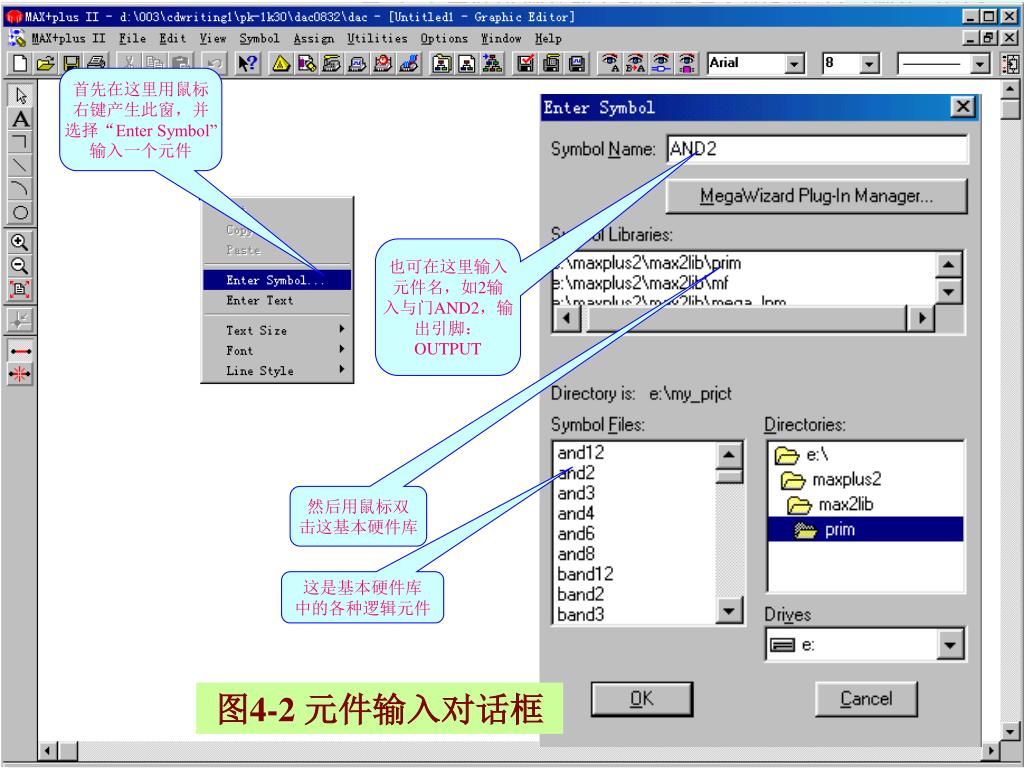Select the diagonal line tool
The image size is (1024, 768).
[x=20, y=166]
